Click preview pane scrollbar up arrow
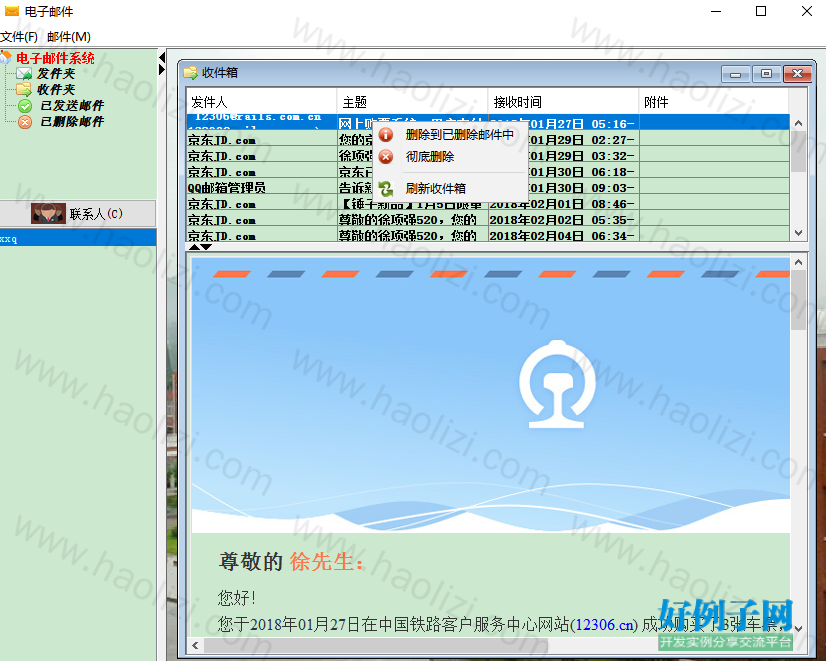This screenshot has width=826, height=661. pos(798,262)
